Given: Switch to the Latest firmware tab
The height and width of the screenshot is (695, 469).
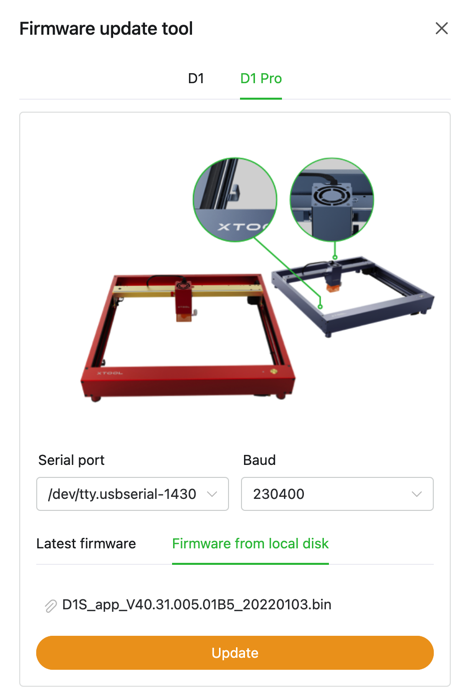Looking at the screenshot, I should pos(86,543).
